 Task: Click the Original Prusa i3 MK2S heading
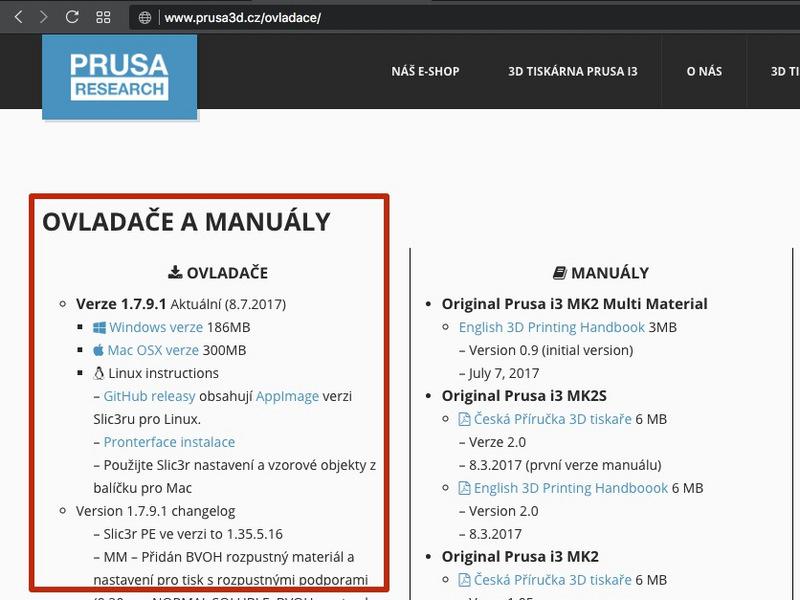coord(524,396)
